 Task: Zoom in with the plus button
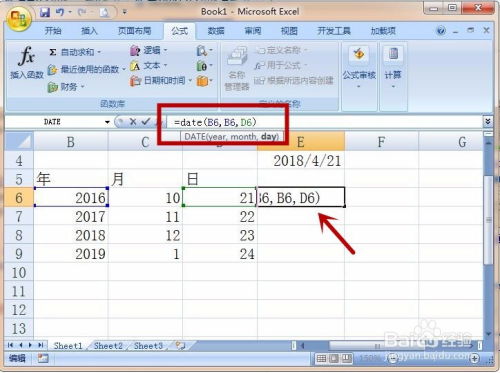[x=475, y=359]
